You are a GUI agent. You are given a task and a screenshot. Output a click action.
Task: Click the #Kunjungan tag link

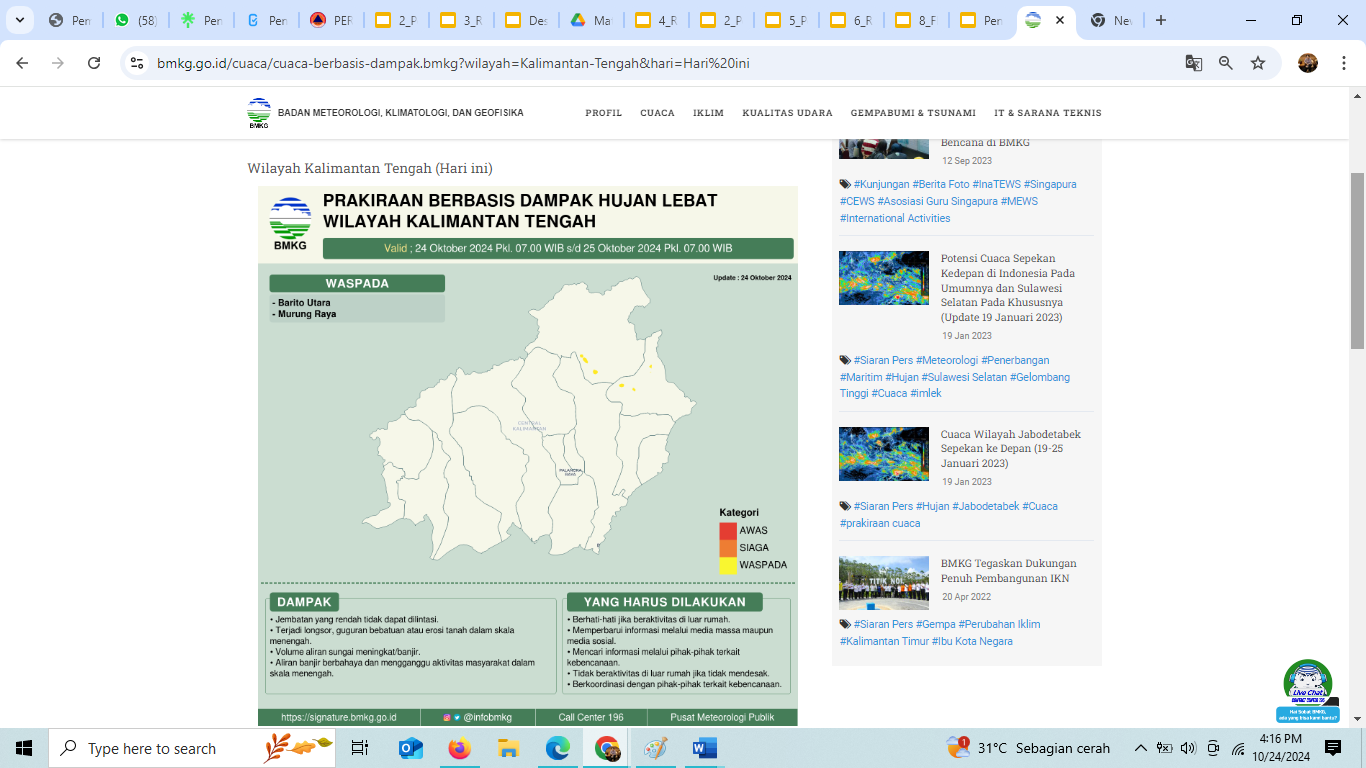(881, 184)
